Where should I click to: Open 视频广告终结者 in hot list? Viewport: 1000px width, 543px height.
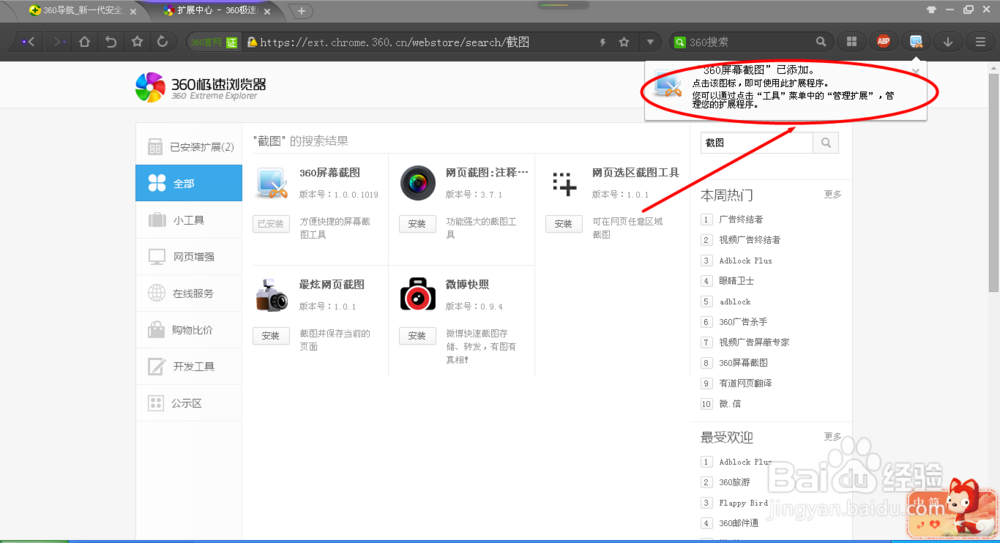(x=749, y=240)
